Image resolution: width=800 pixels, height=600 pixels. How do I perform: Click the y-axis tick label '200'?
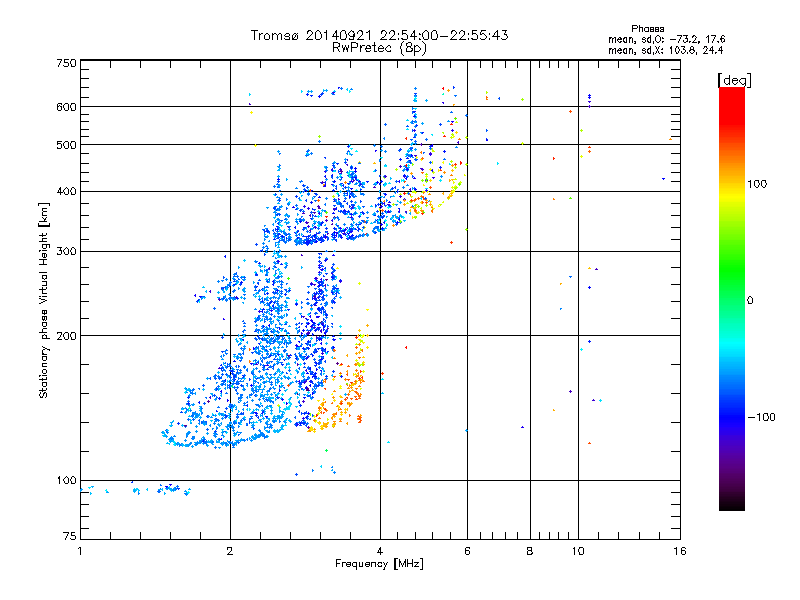pos(66,336)
